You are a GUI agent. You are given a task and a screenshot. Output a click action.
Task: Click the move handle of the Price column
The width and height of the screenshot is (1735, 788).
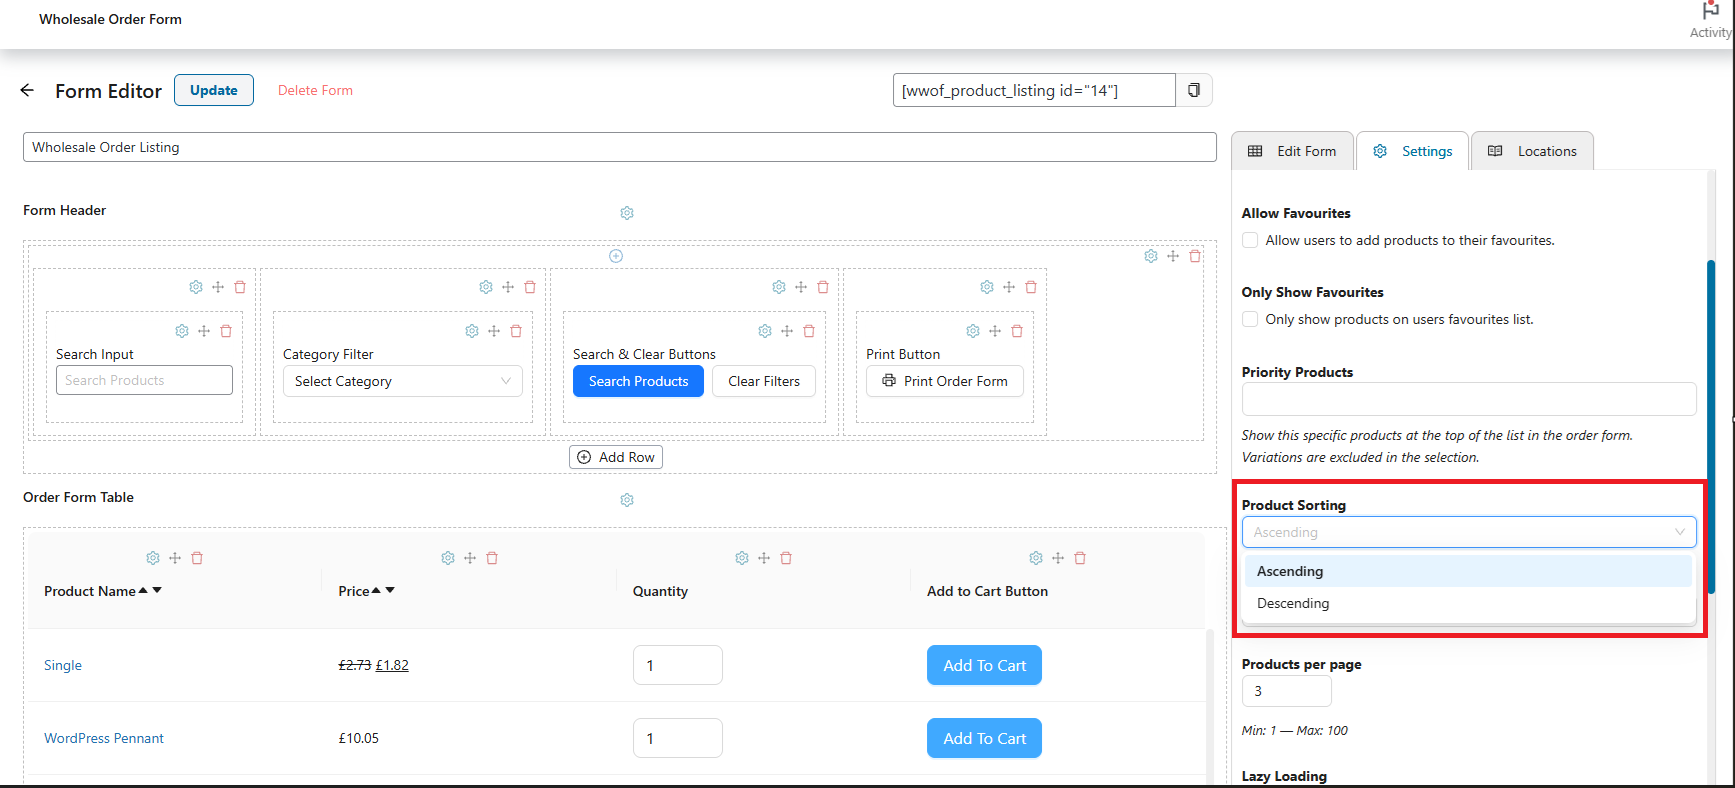[470, 558]
